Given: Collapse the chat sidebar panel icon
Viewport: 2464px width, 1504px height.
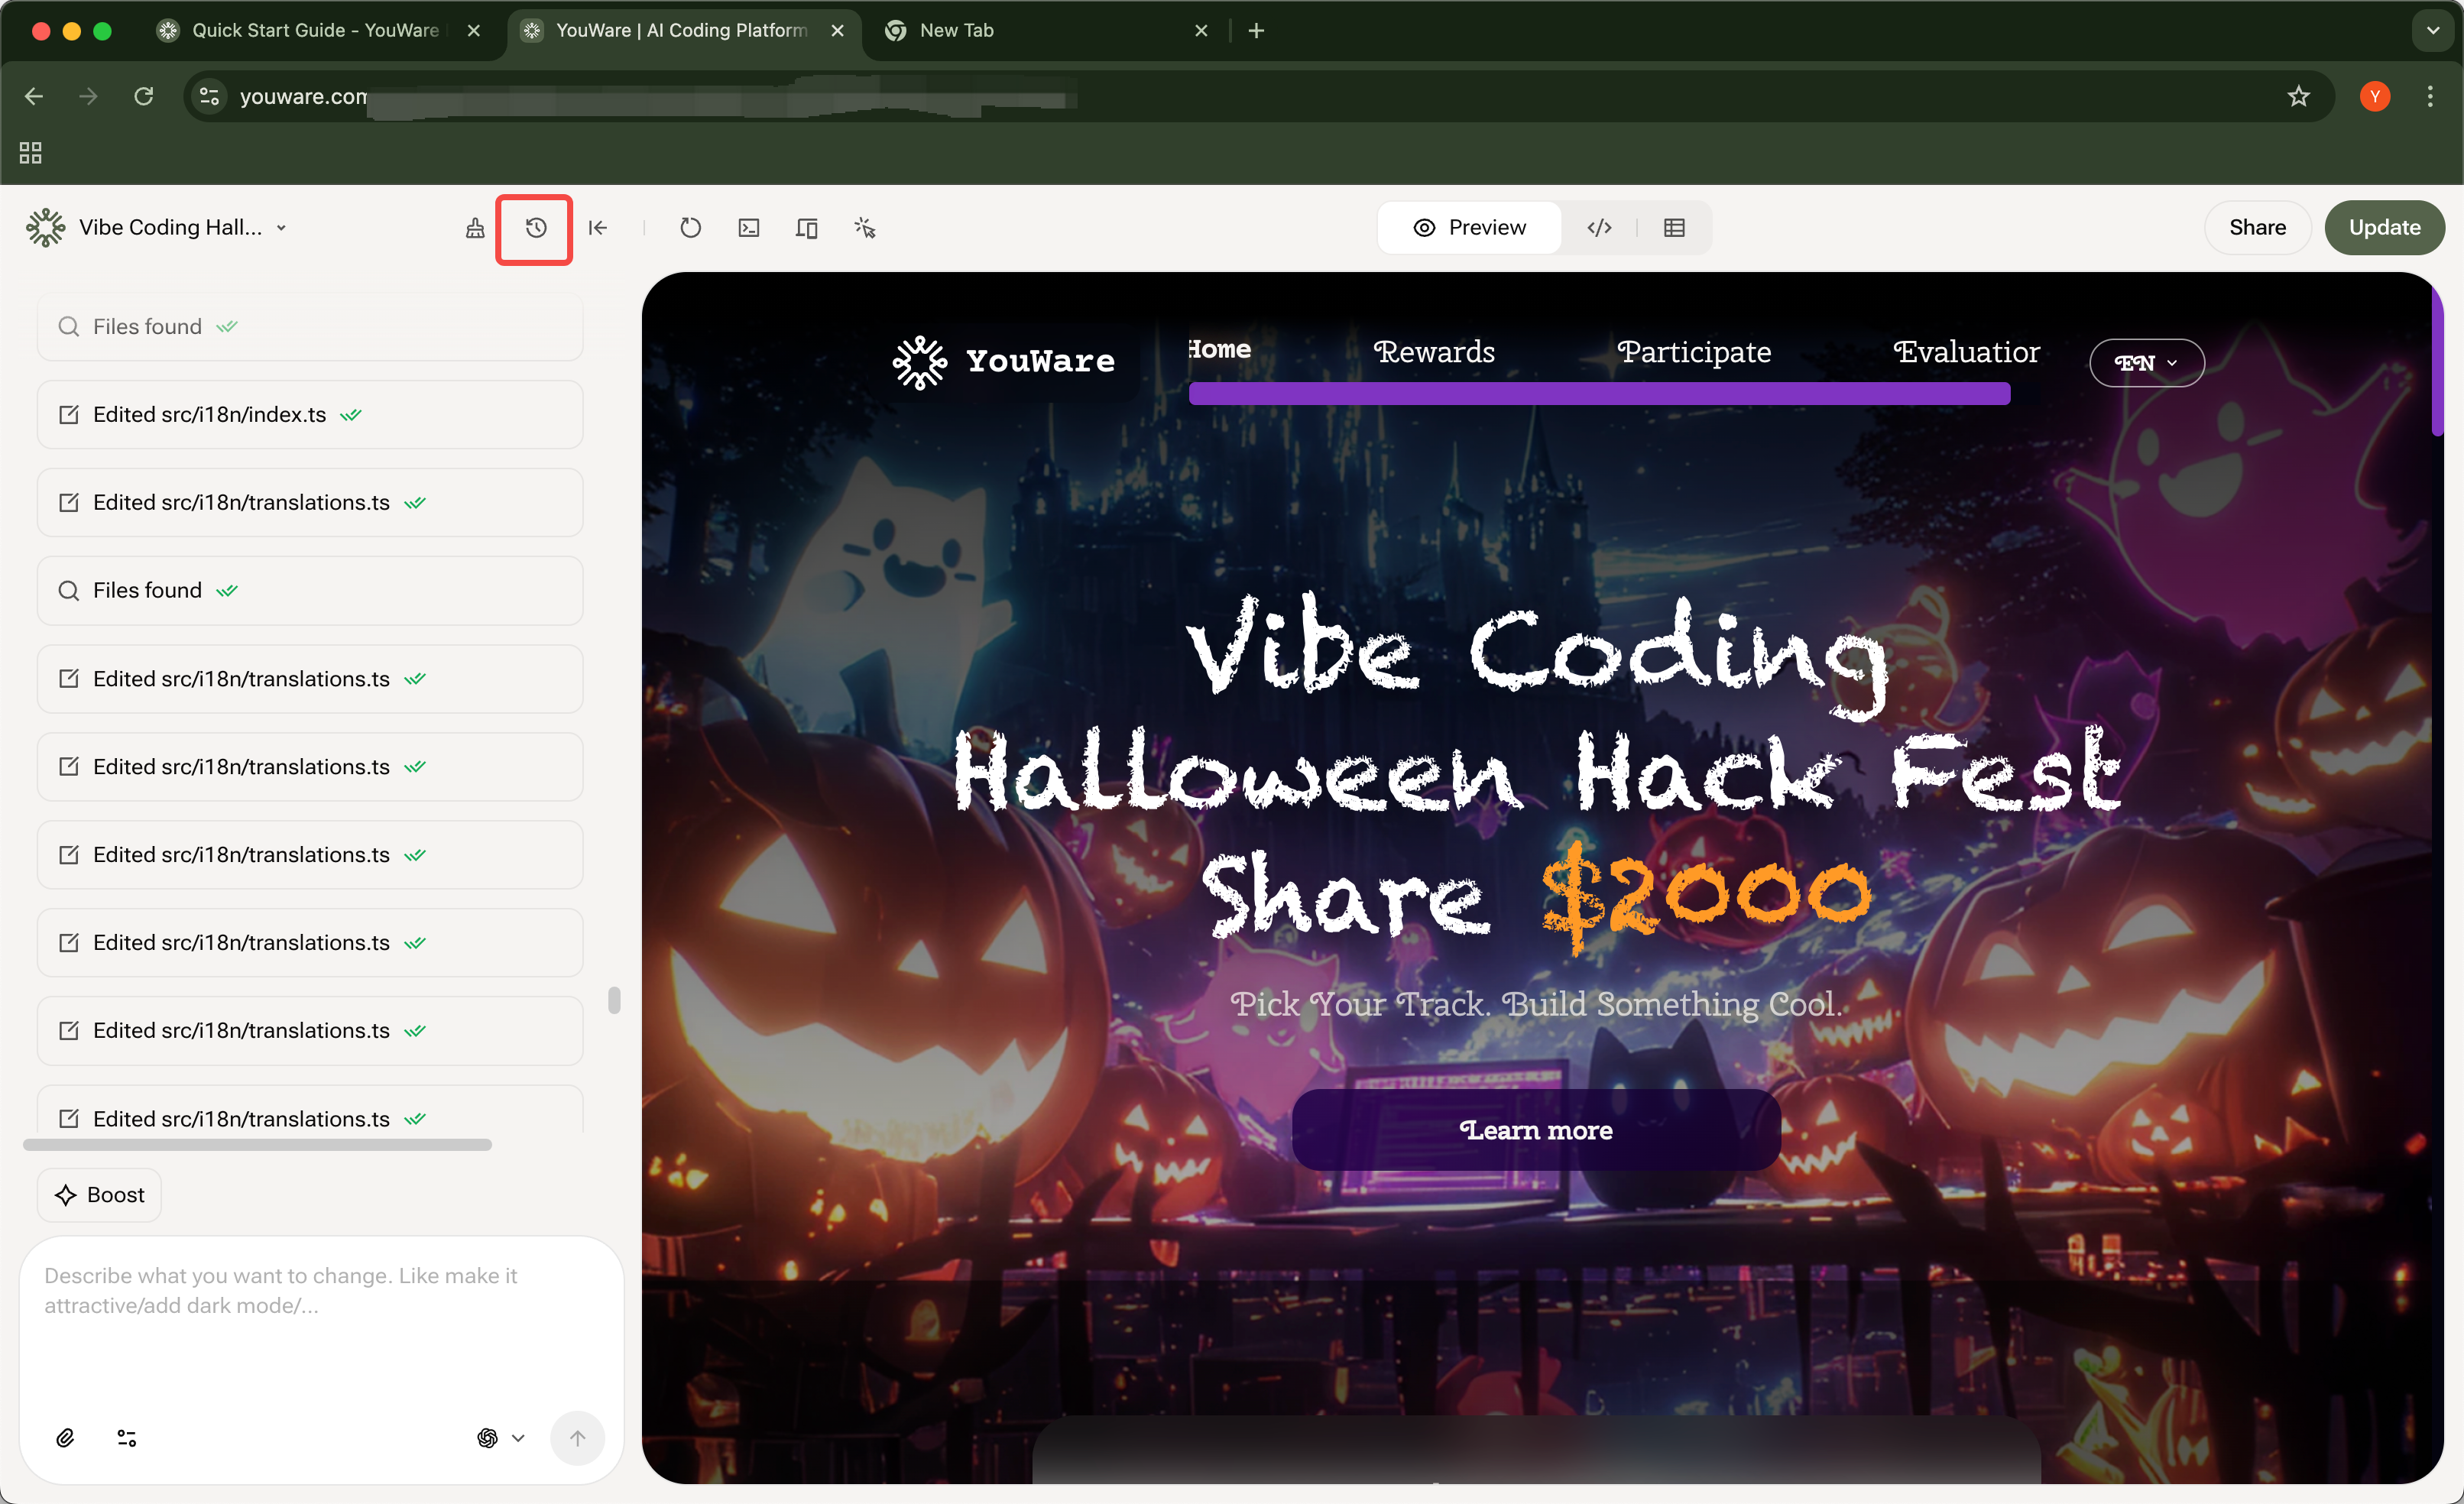Looking at the screenshot, I should click(x=598, y=228).
